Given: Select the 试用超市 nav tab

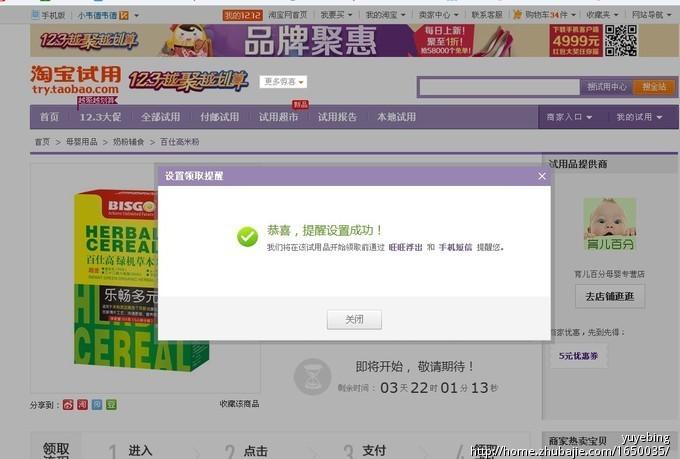Looking at the screenshot, I should [x=278, y=117].
